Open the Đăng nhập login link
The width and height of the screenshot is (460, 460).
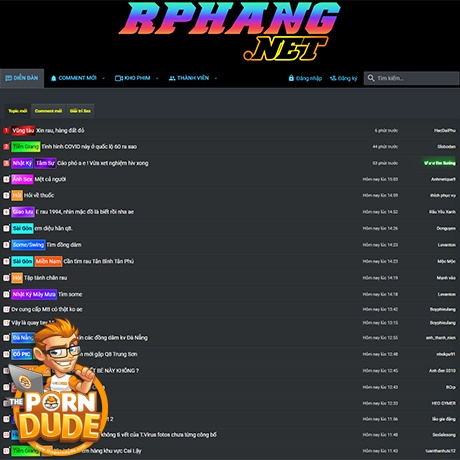(309, 78)
